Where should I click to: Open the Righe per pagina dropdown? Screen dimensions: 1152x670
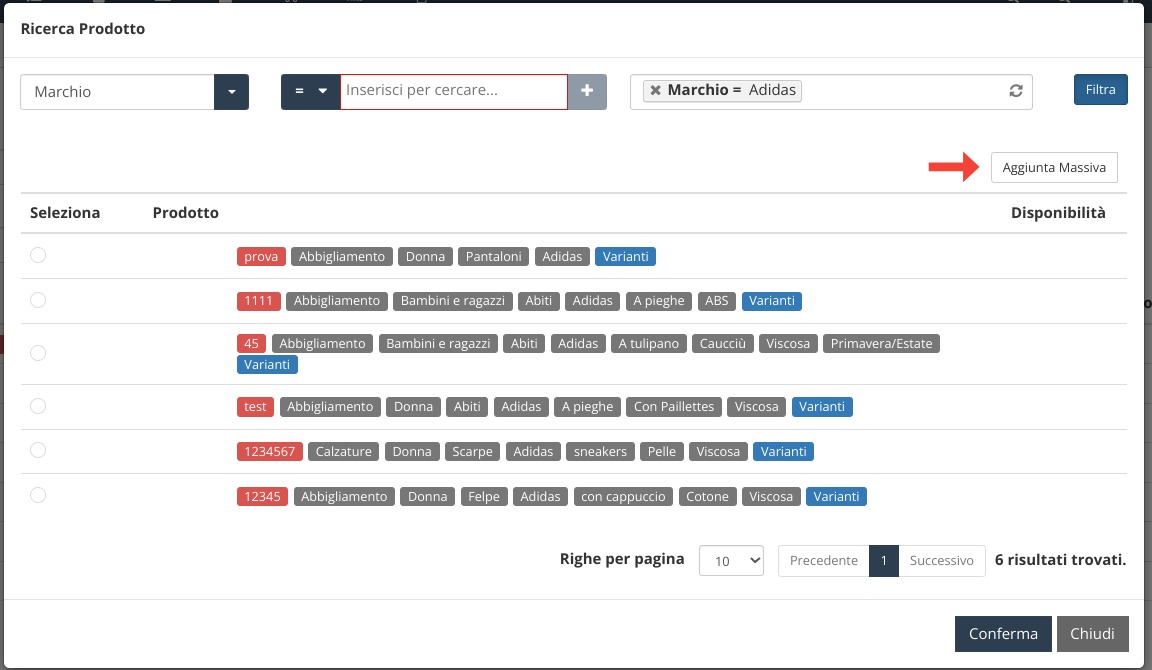click(731, 561)
